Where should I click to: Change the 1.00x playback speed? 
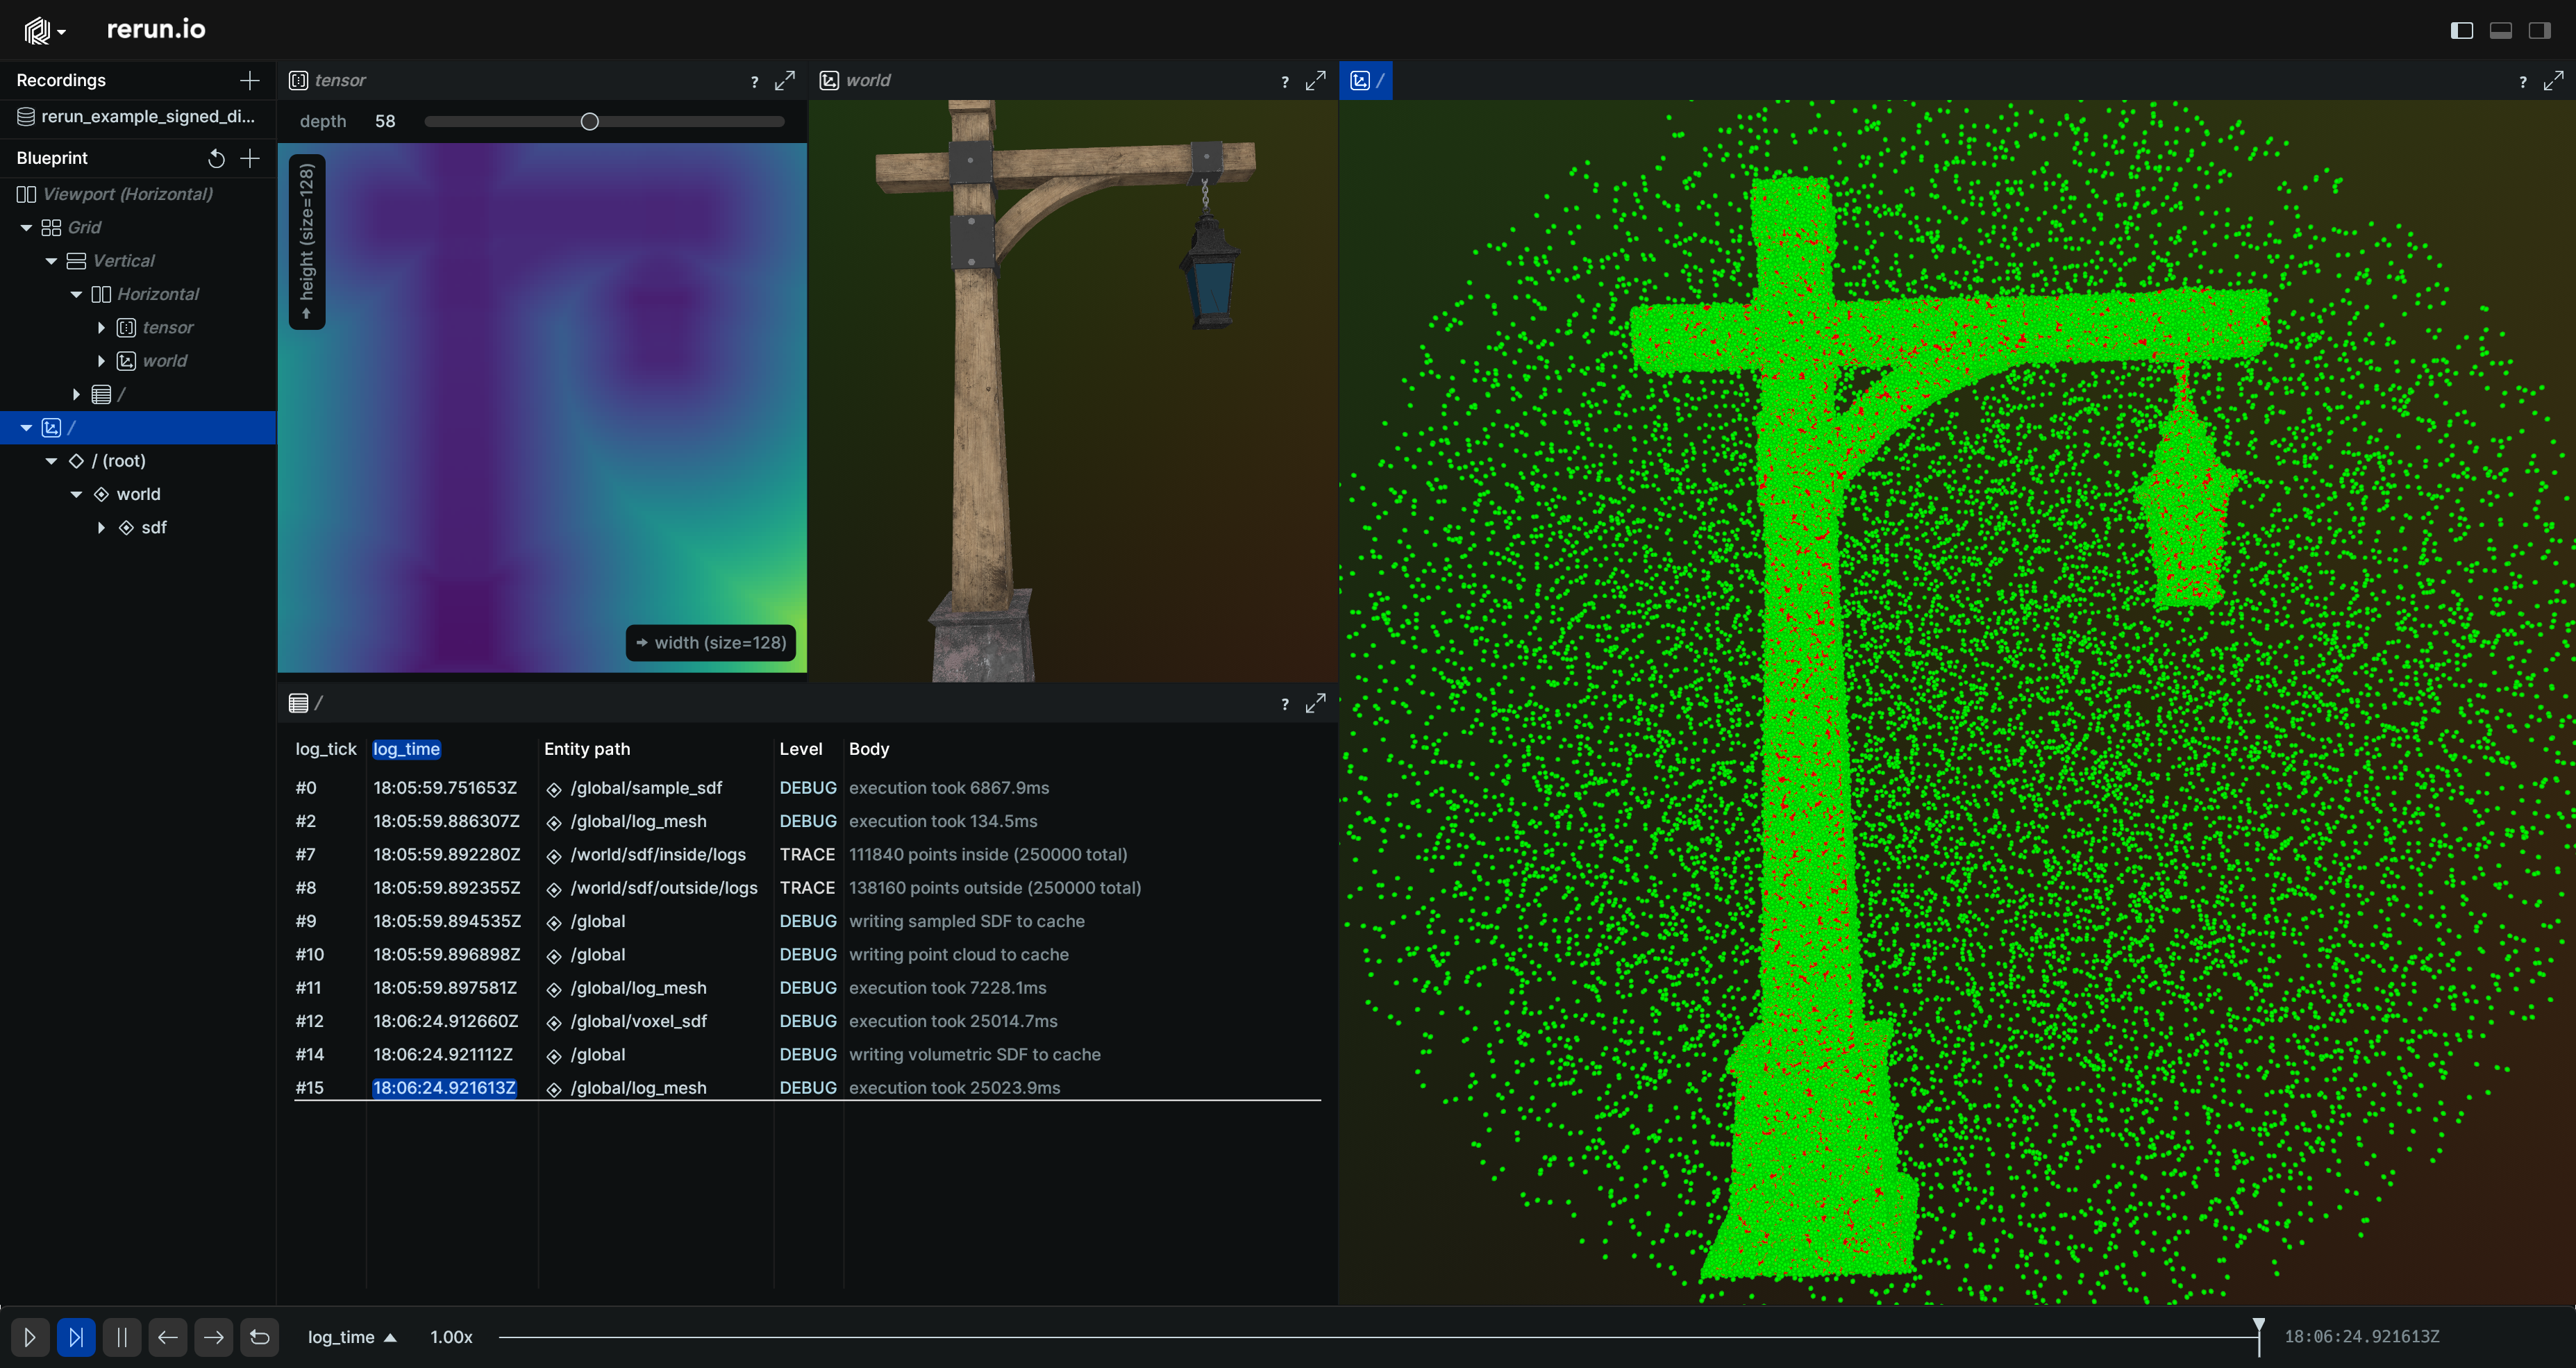click(451, 1337)
